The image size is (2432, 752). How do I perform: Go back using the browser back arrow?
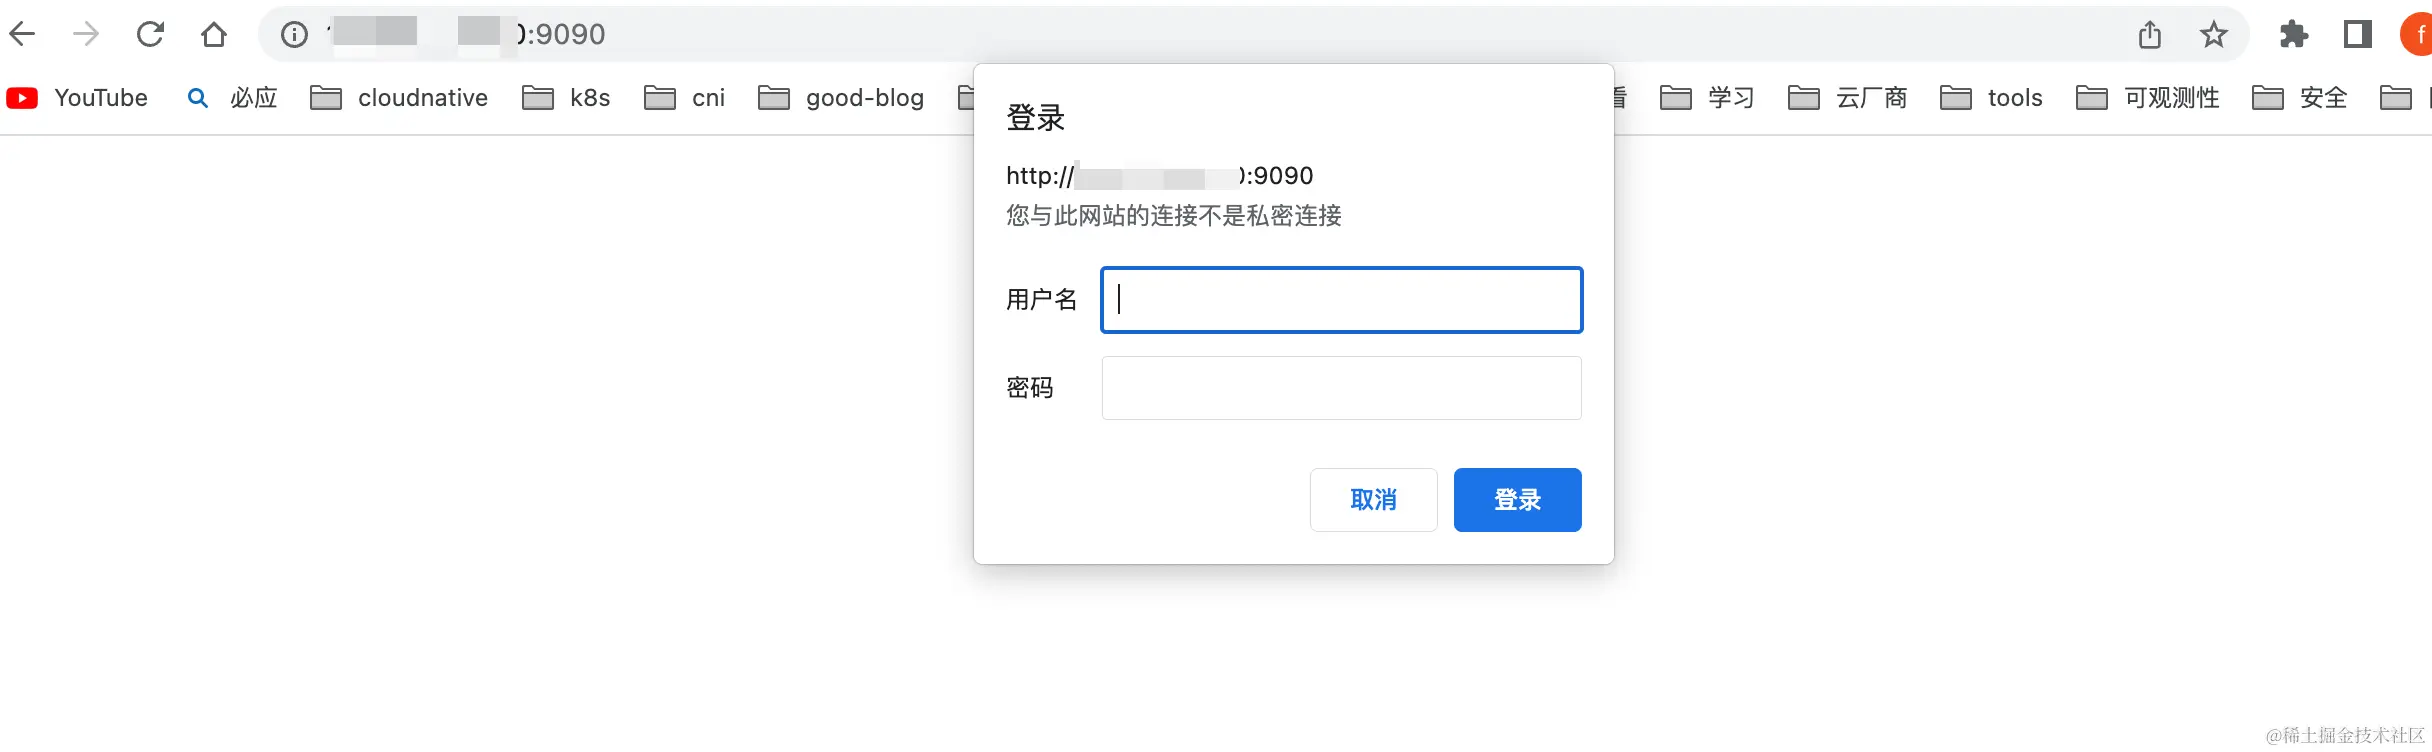(22, 34)
